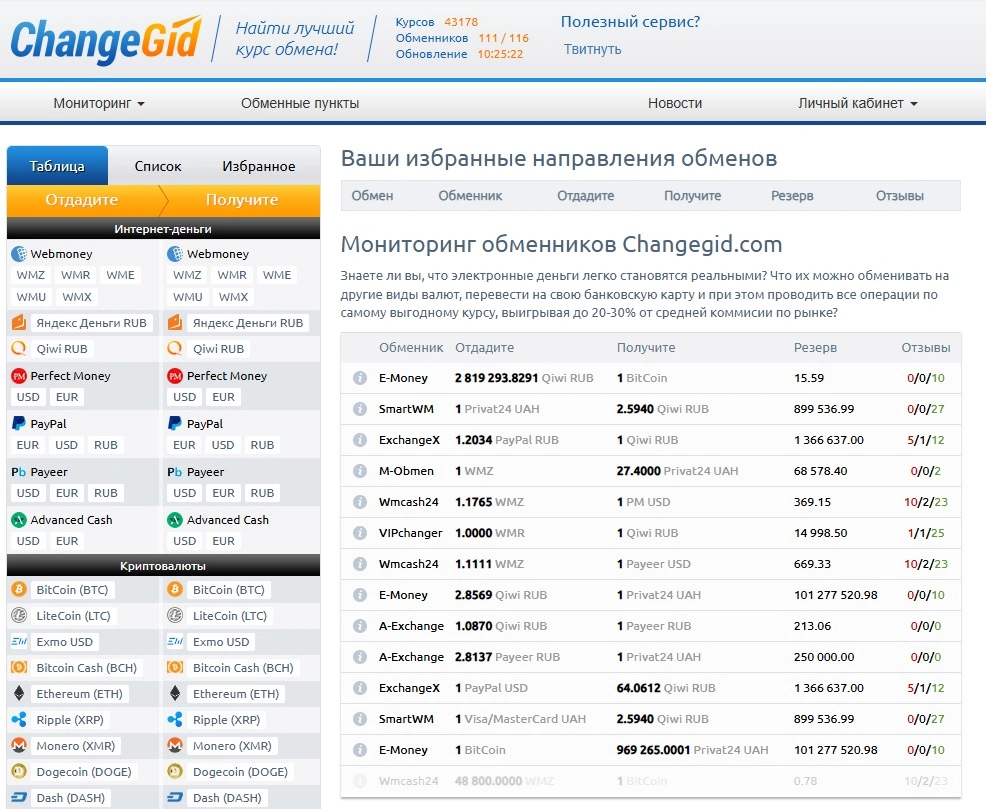986x809 pixels.
Task: Click reserve value 68 578.40
Action: pyautogui.click(x=821, y=471)
